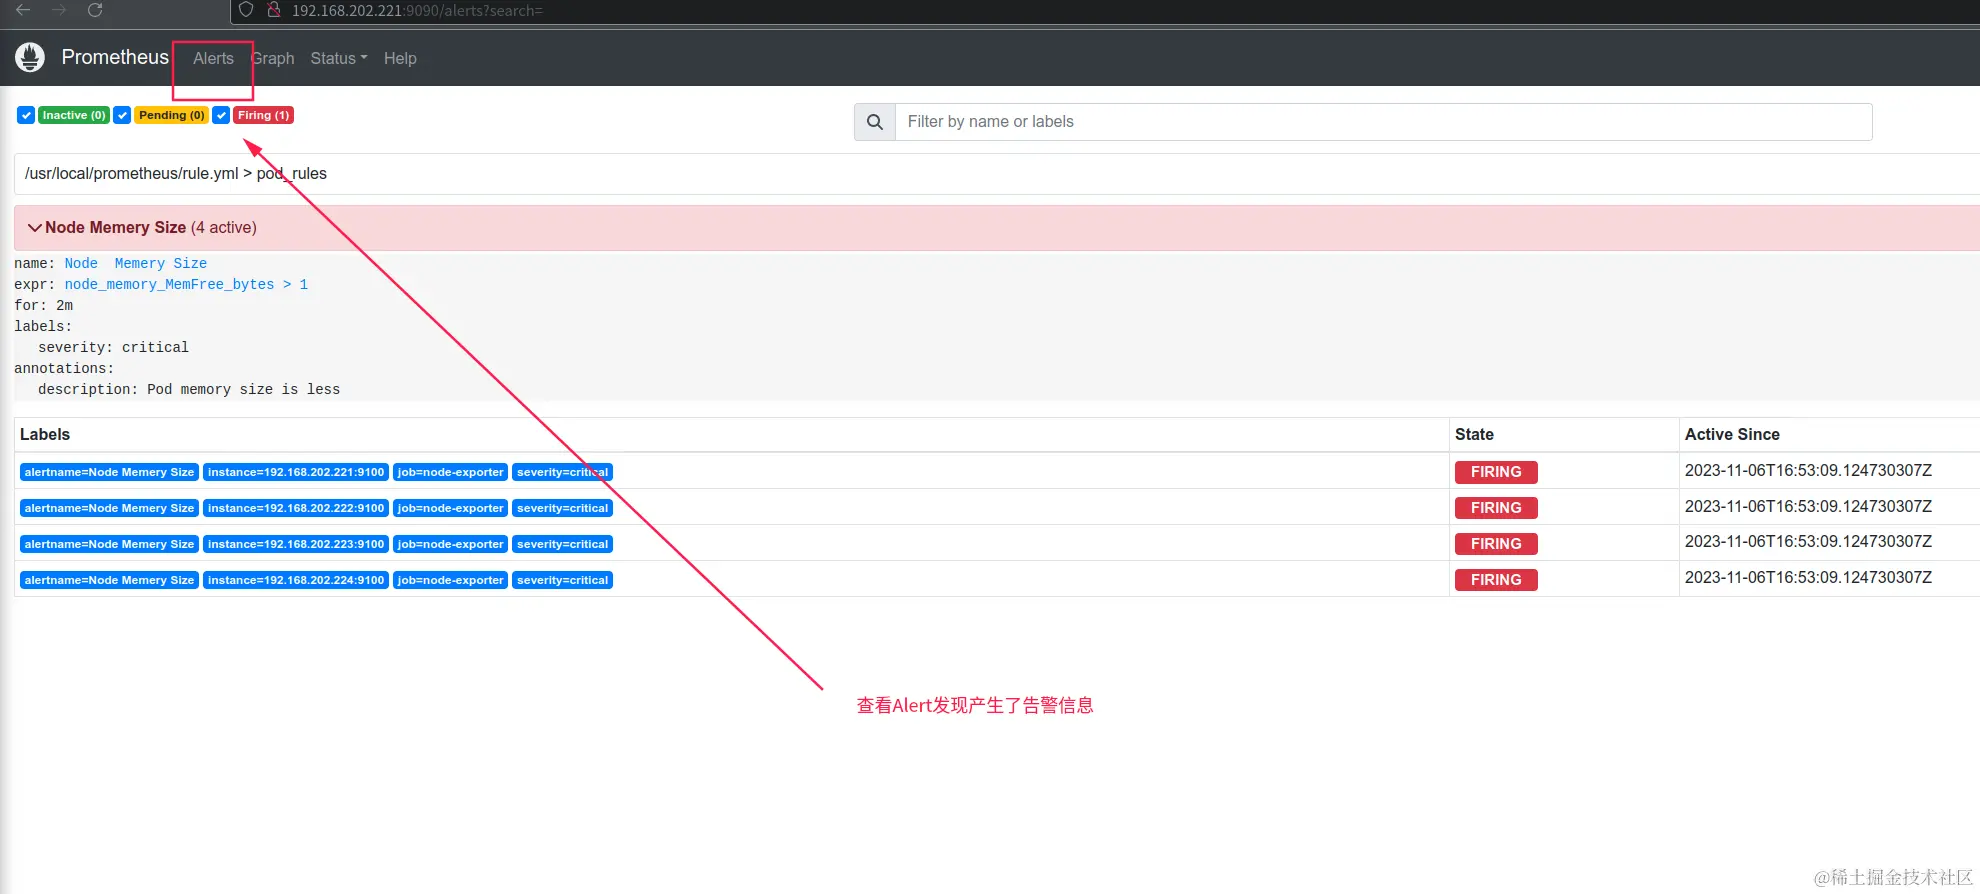Image resolution: width=1980 pixels, height=894 pixels.
Task: Click job=node-exporter label in 192.168.202.223 row
Action: (x=450, y=544)
